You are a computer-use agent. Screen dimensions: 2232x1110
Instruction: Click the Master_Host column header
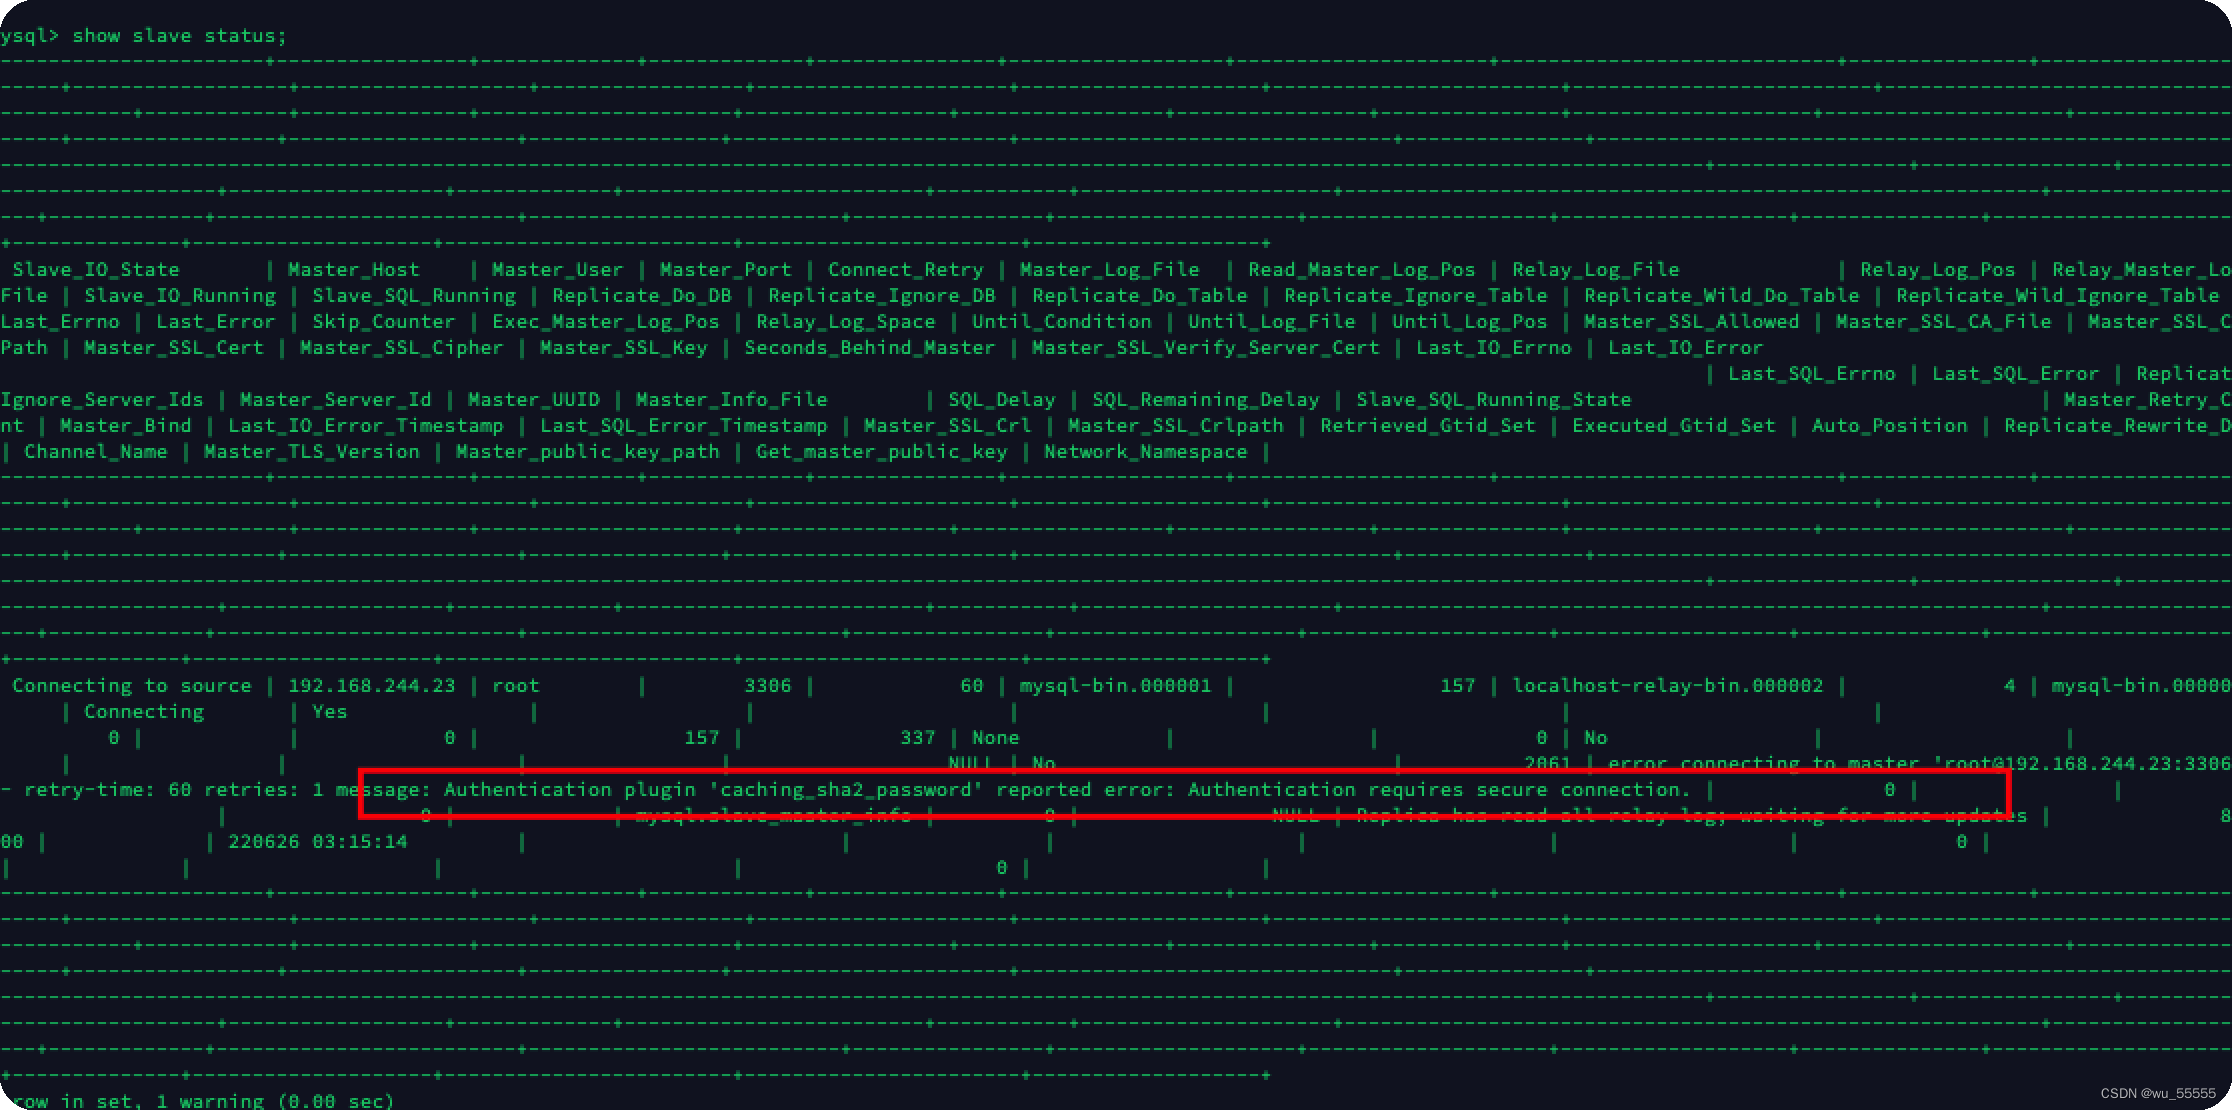(x=353, y=270)
